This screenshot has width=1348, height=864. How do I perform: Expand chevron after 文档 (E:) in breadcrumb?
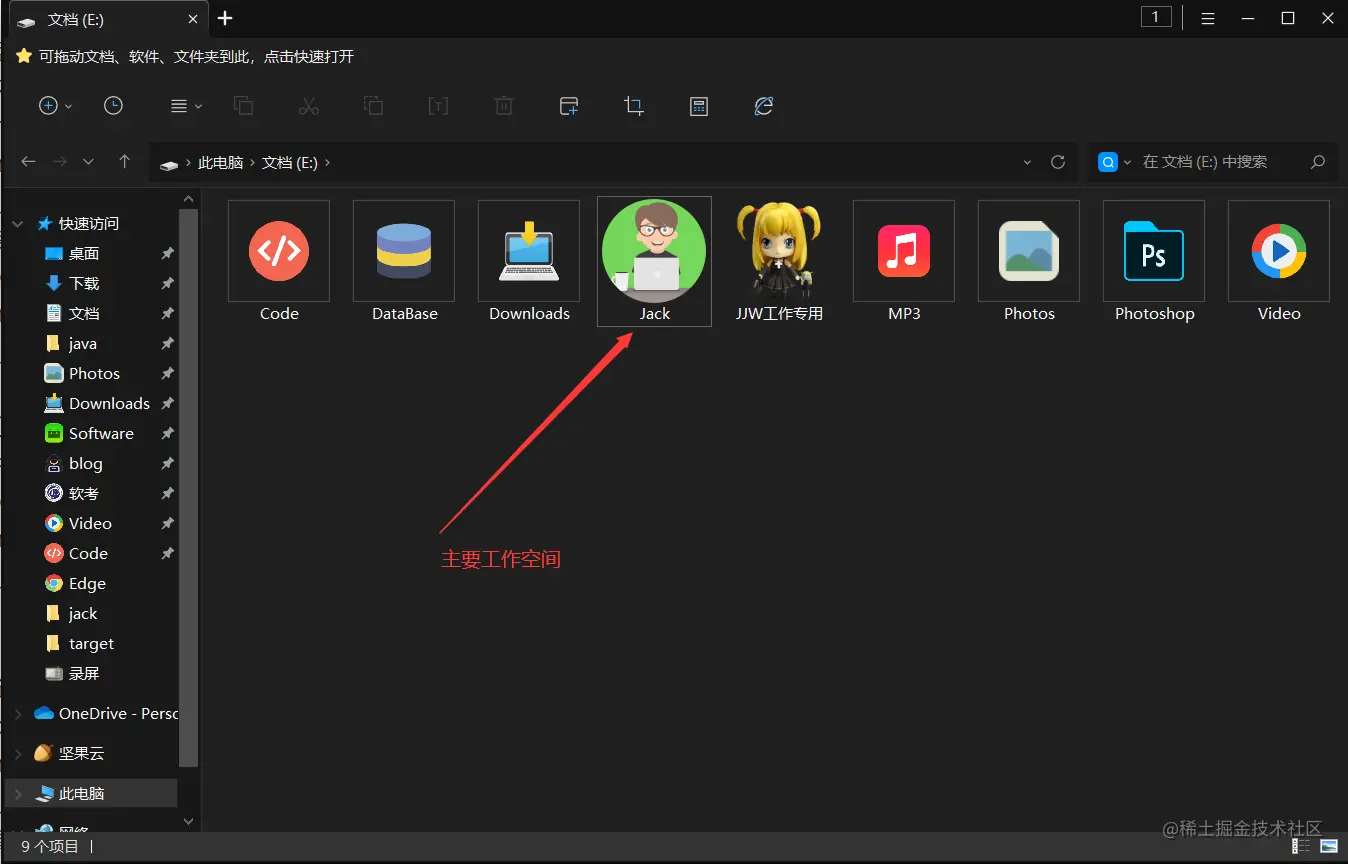tap(327, 162)
